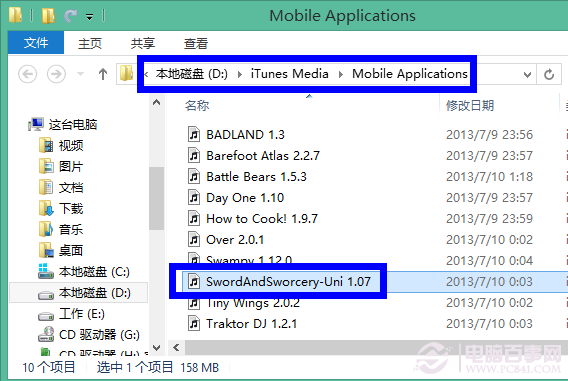Click Mobile Applications in the address path
The image size is (568, 381).
(410, 74)
